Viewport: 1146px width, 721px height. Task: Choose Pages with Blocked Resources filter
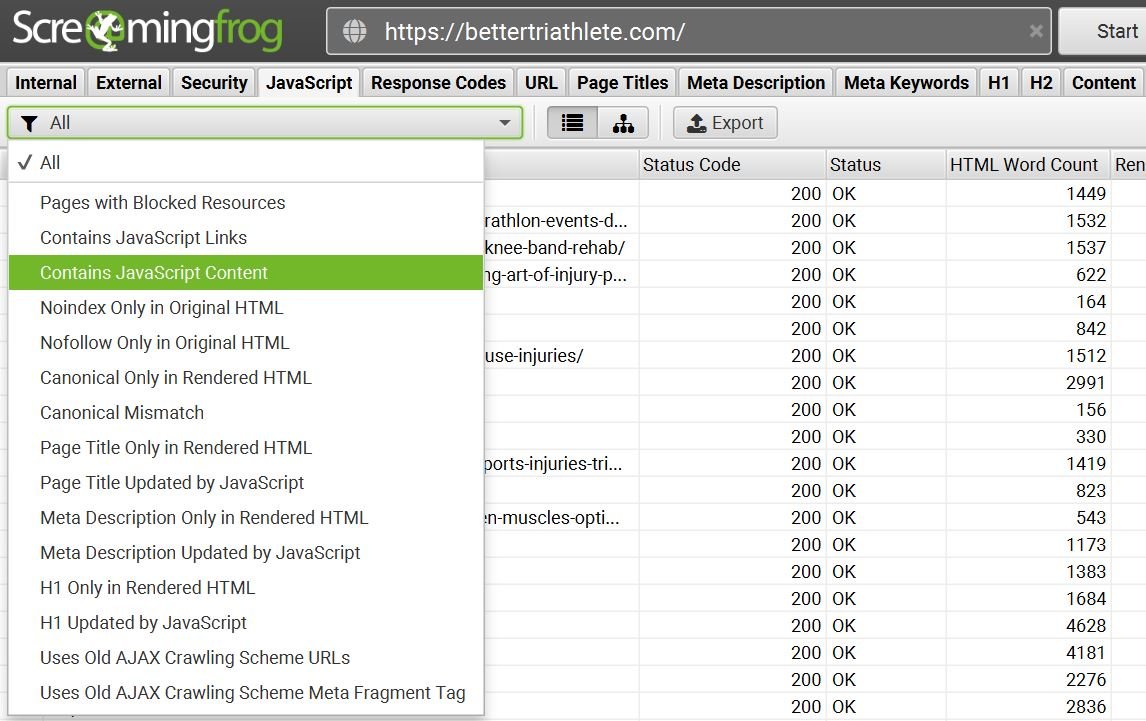pos(163,202)
